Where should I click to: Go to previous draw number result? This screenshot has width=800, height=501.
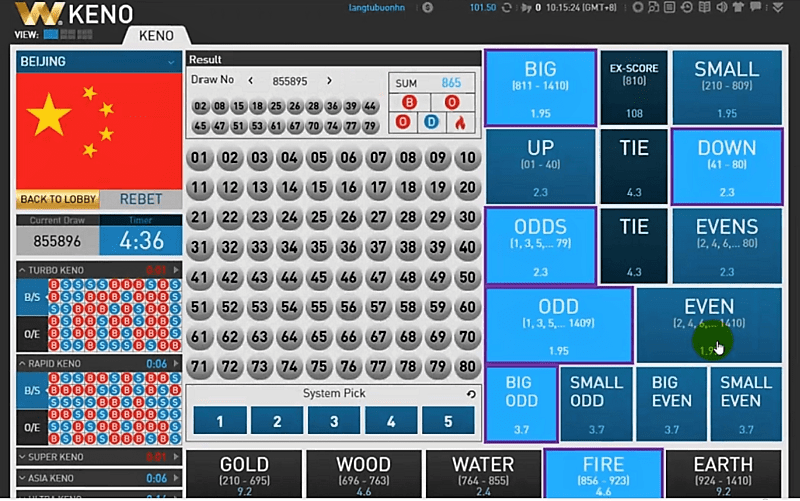251,81
